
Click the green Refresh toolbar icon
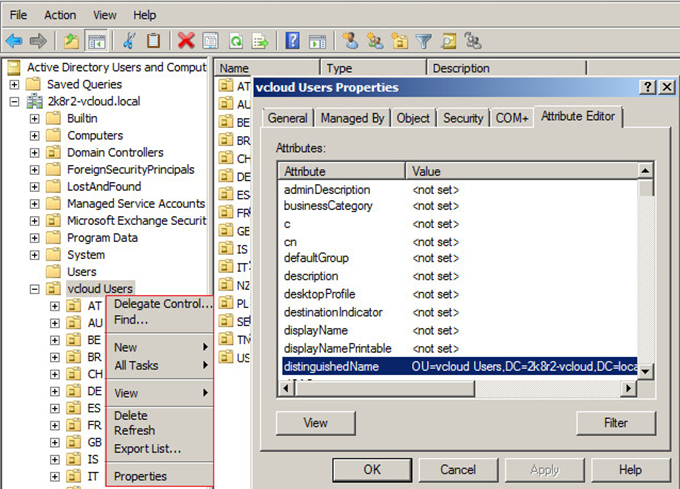(235, 41)
